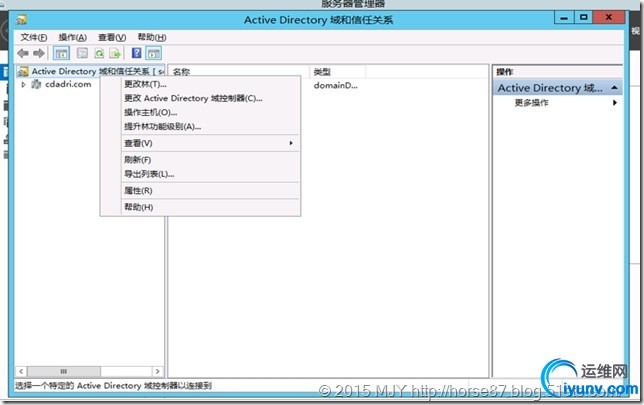Minimize the Active Directory window

pyautogui.click(x=564, y=18)
